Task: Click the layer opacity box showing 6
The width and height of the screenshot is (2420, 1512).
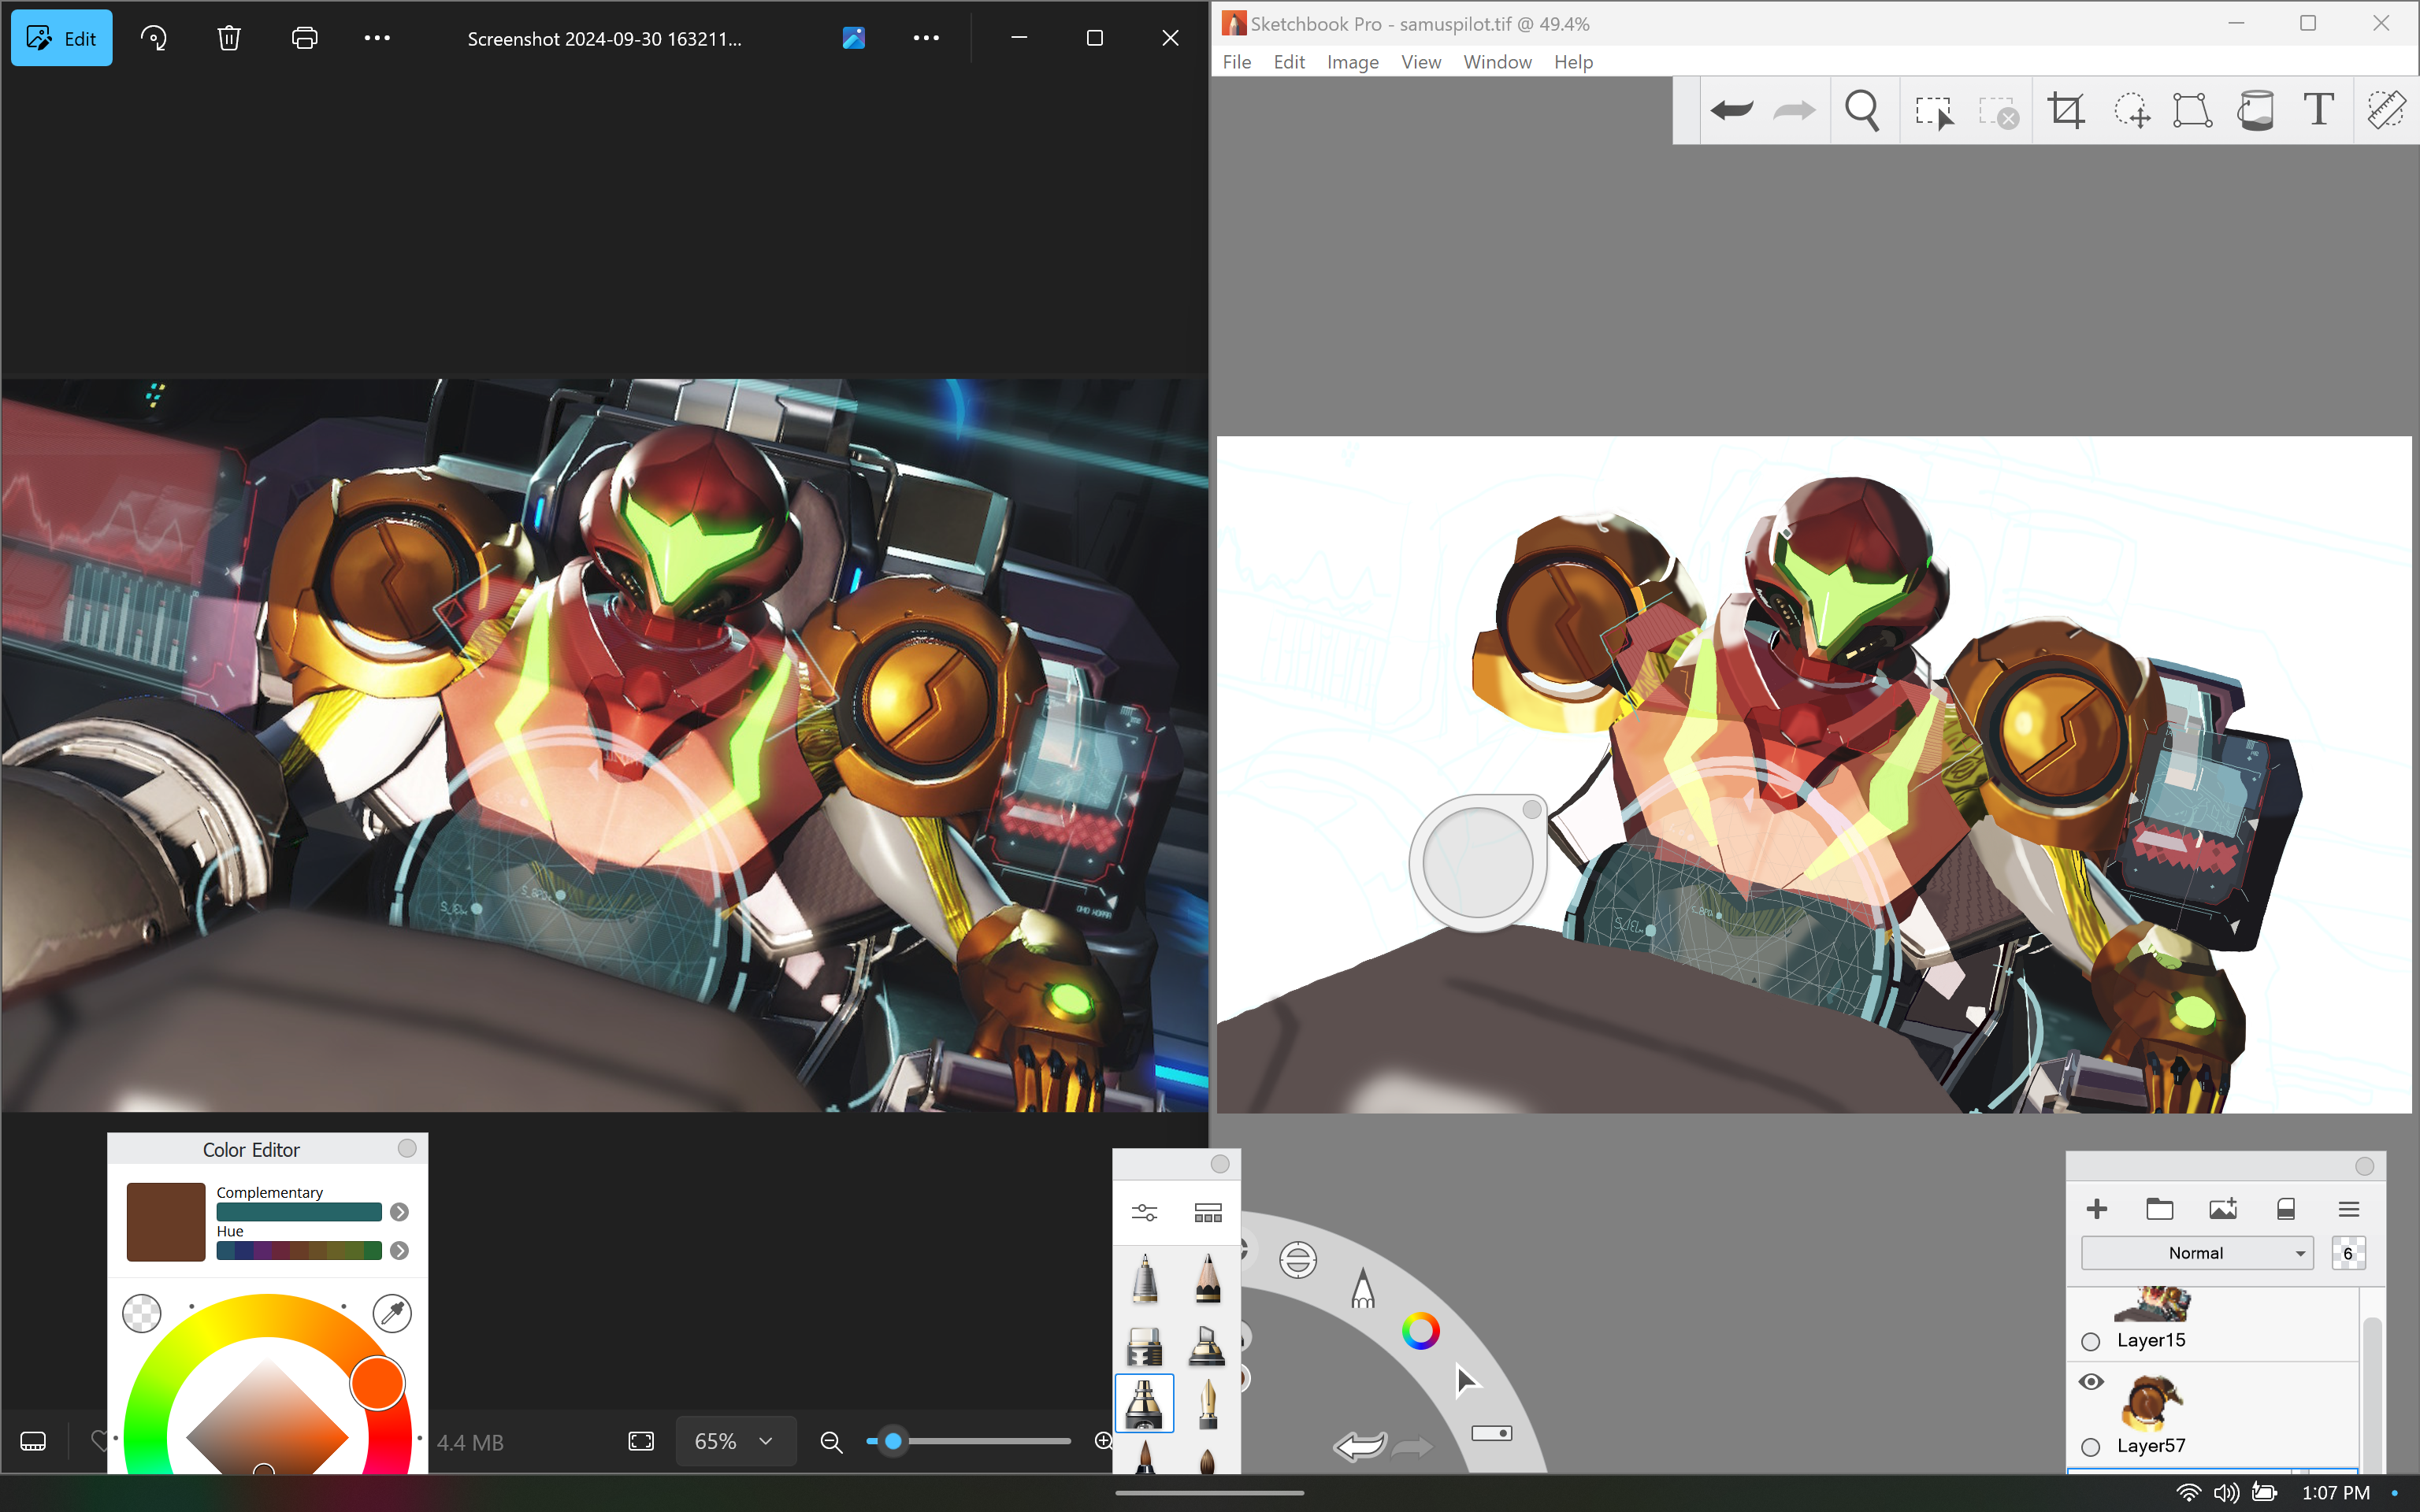Action: 2349,1253
